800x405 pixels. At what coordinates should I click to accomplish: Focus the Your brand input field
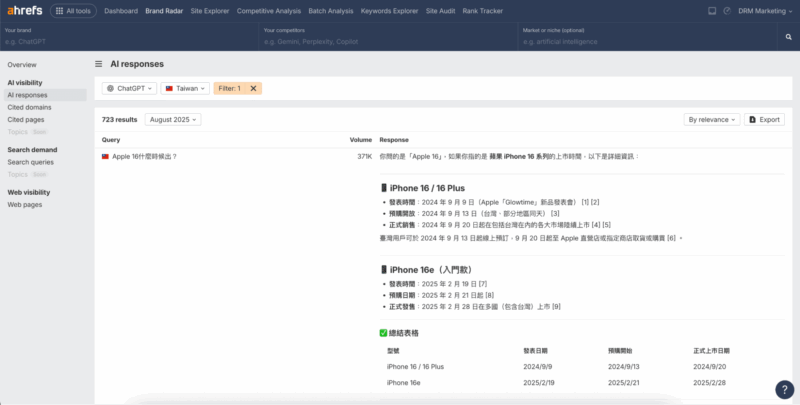(x=130, y=37)
